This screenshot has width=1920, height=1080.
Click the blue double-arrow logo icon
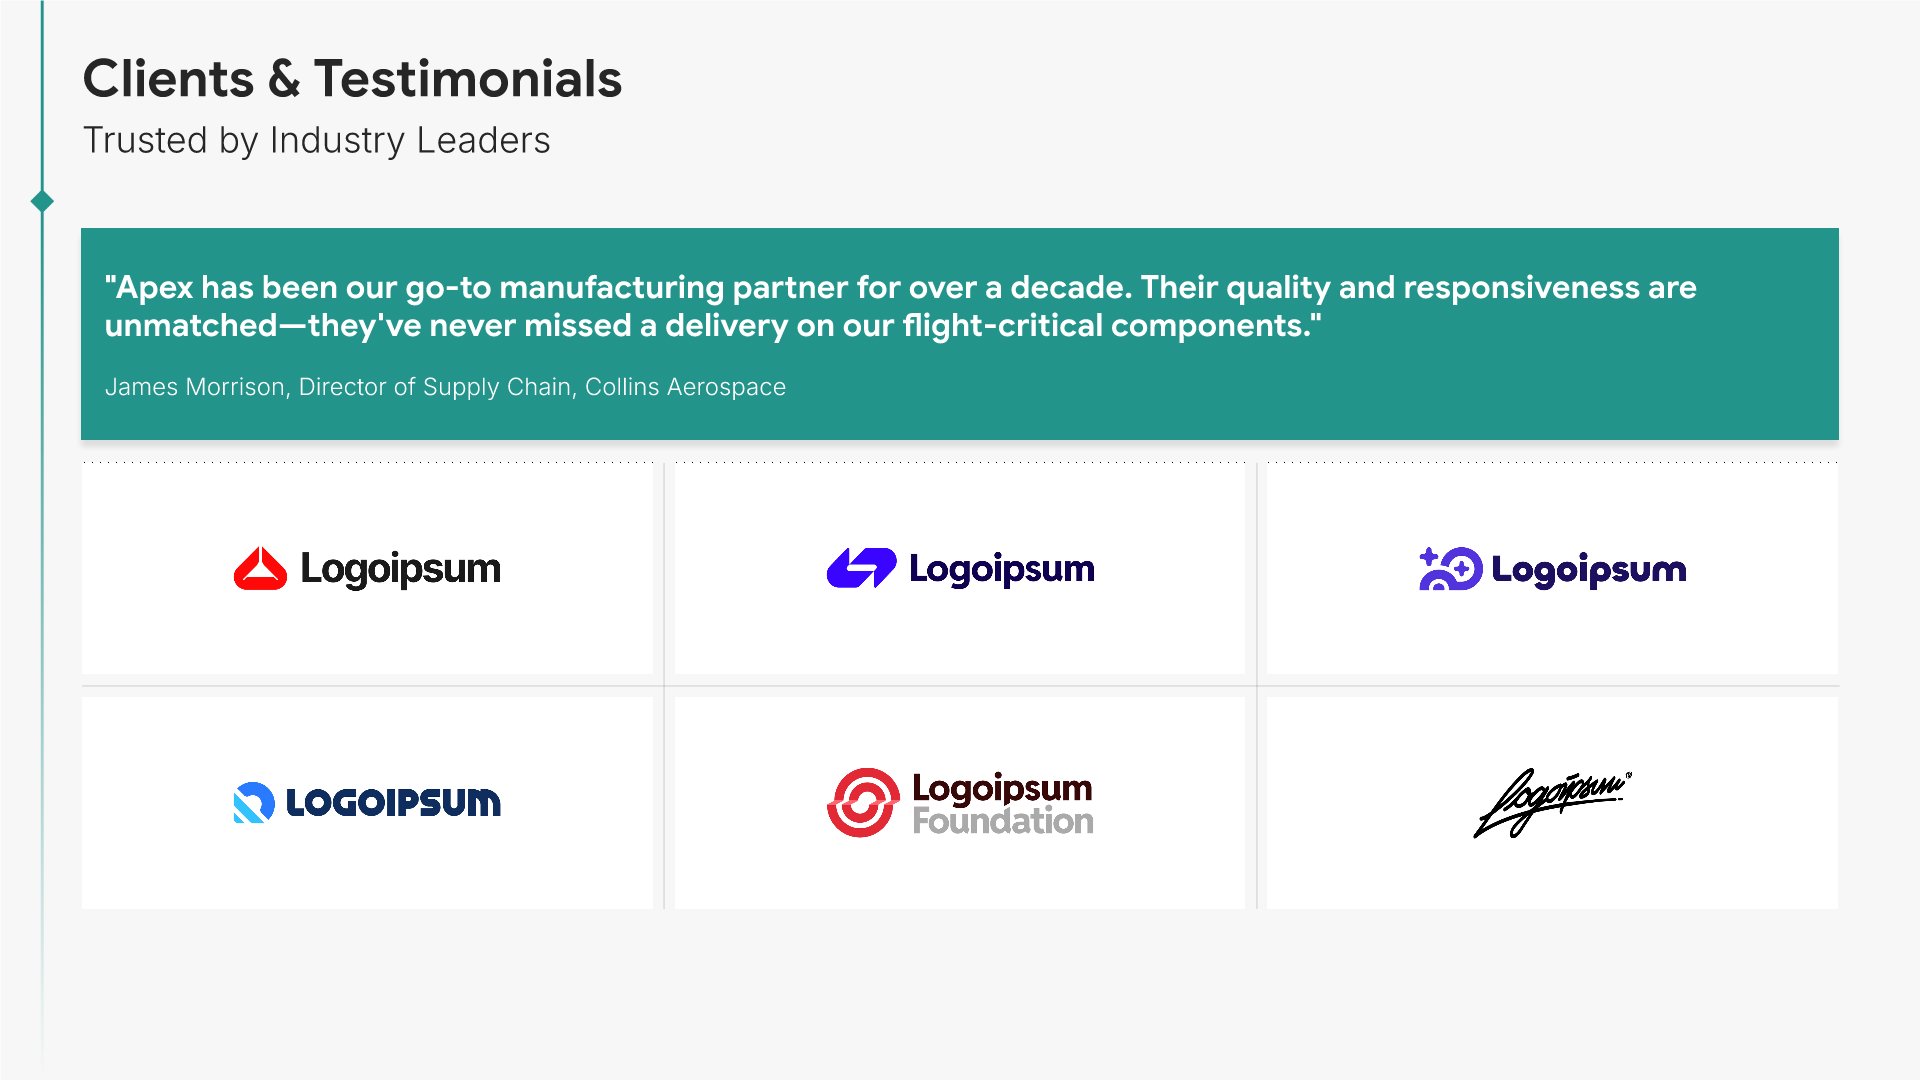861,568
